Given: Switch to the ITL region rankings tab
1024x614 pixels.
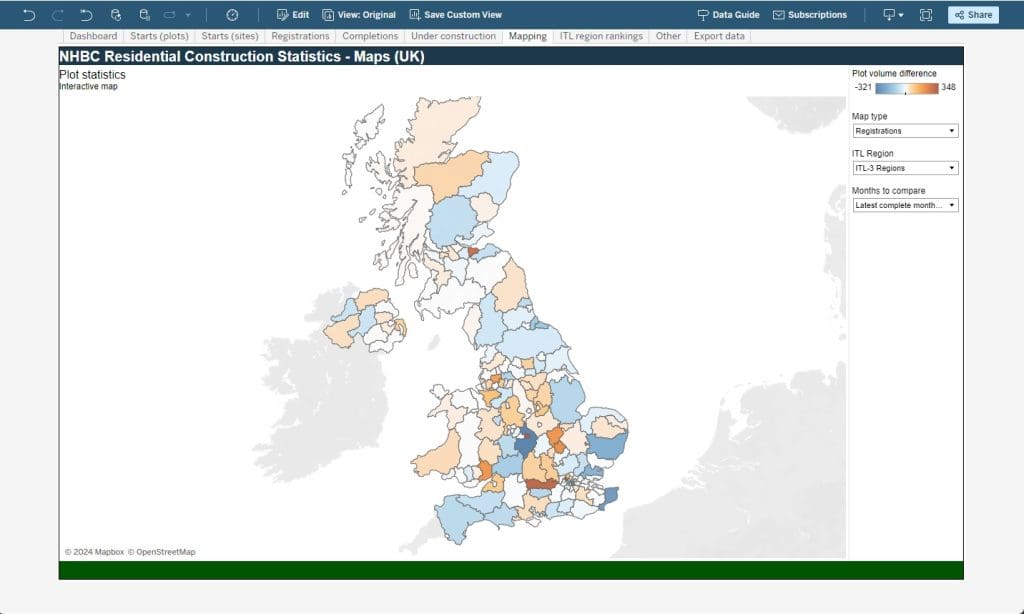Looking at the screenshot, I should (x=601, y=36).
